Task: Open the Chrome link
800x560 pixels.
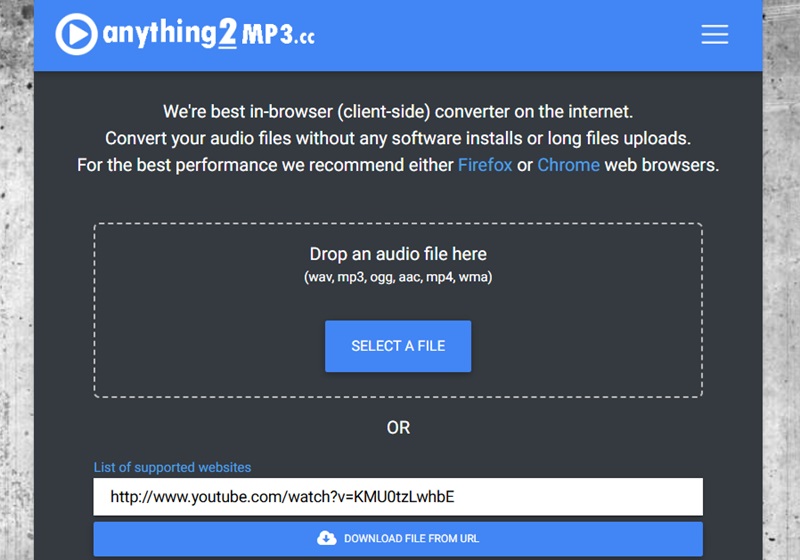Action: [x=568, y=165]
